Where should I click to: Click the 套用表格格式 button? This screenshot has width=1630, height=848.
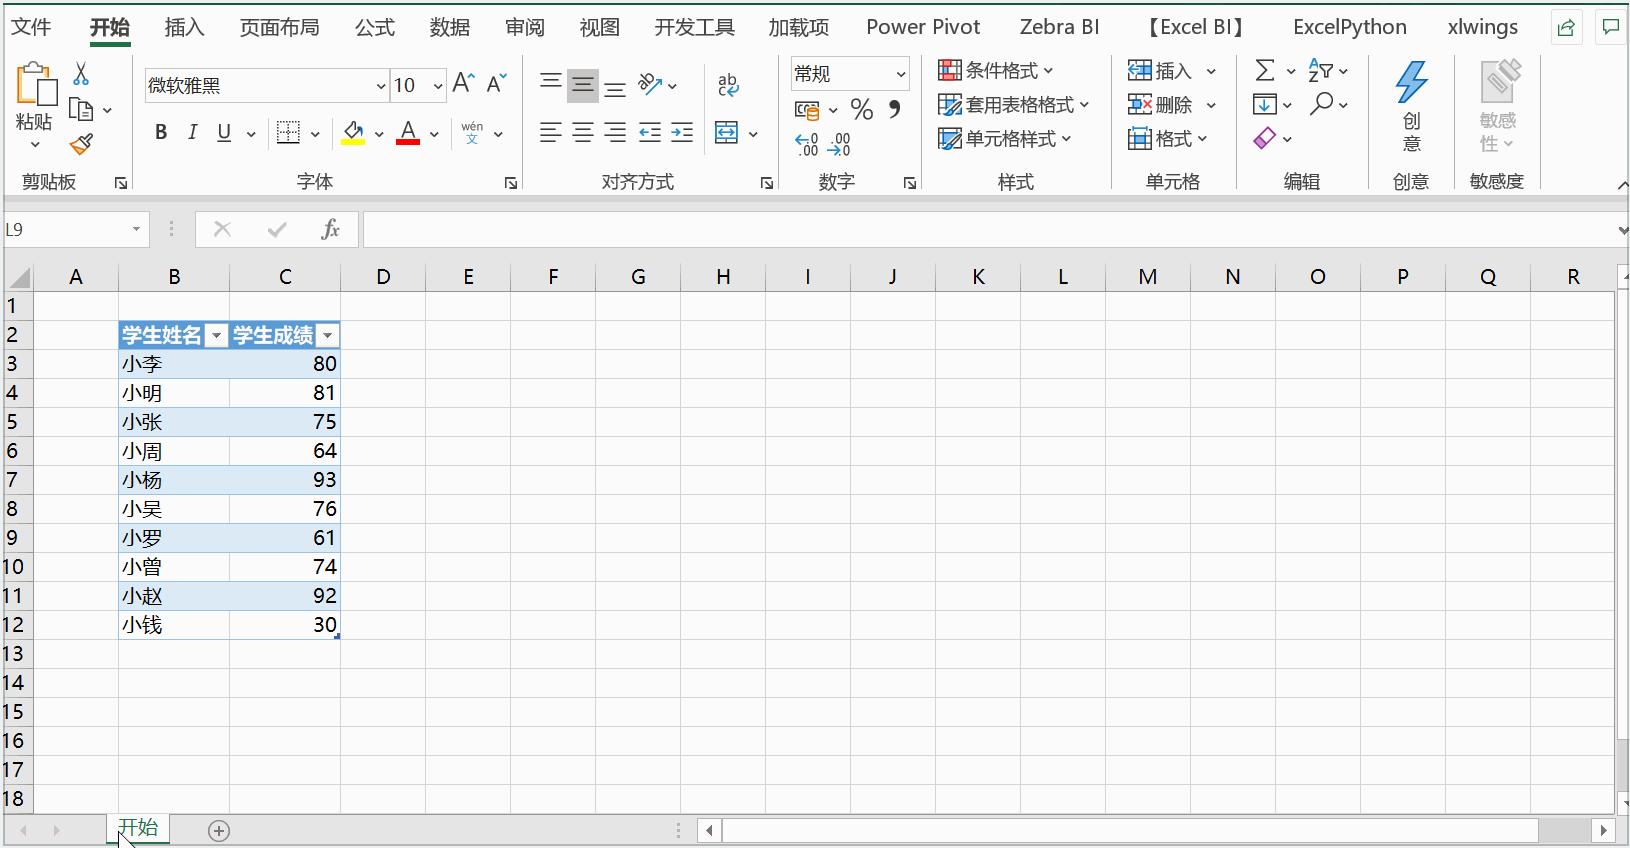[1013, 105]
